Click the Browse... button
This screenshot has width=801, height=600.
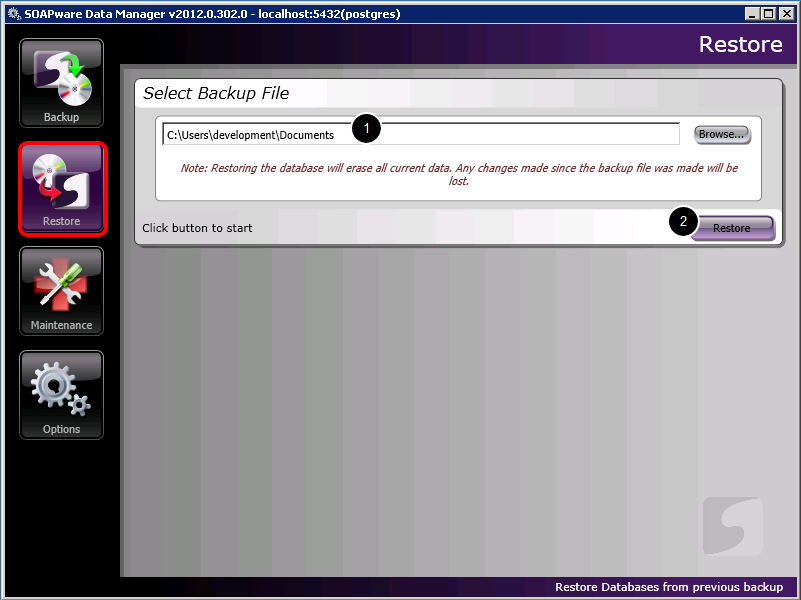click(x=722, y=135)
